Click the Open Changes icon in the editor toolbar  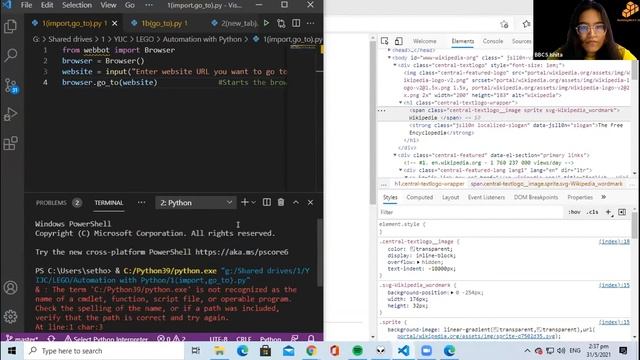281,23
